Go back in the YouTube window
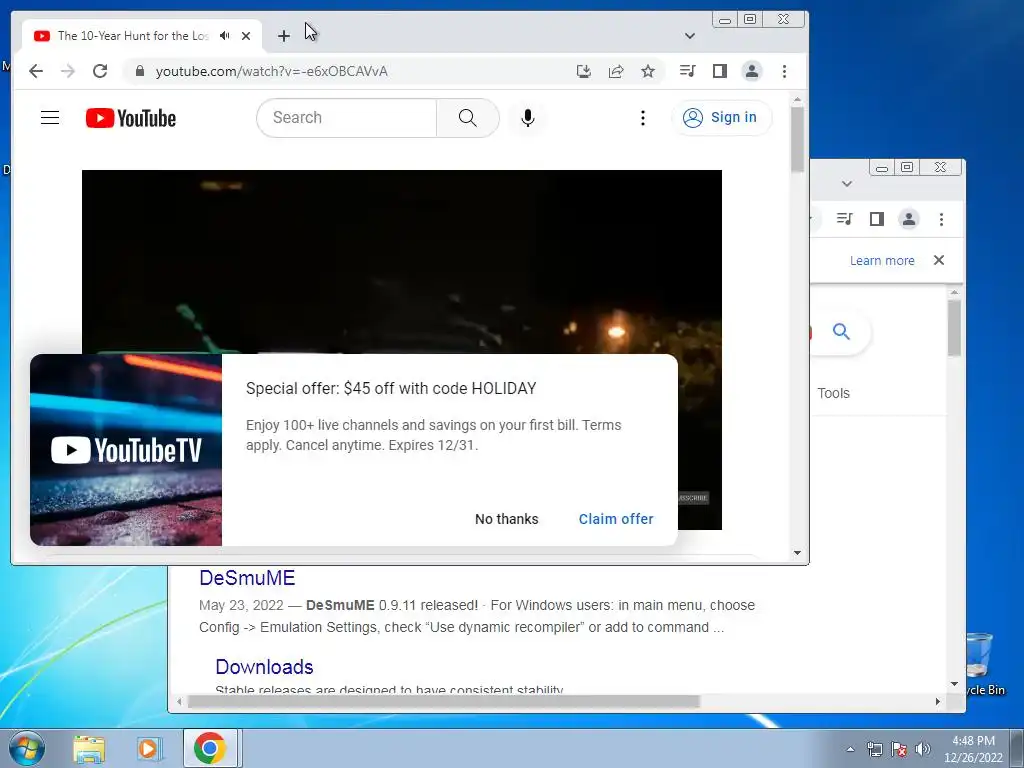The image size is (1024, 768). [36, 71]
